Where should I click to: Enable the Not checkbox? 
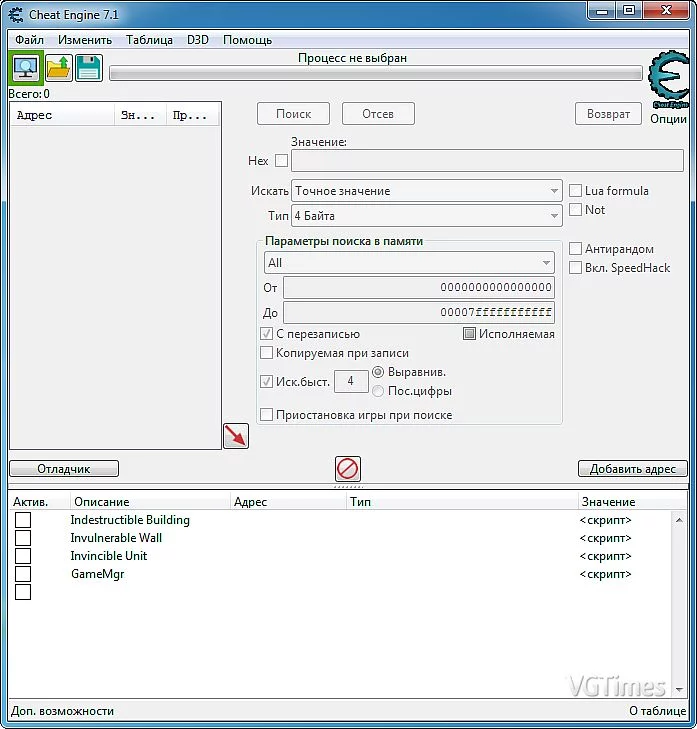(x=576, y=210)
